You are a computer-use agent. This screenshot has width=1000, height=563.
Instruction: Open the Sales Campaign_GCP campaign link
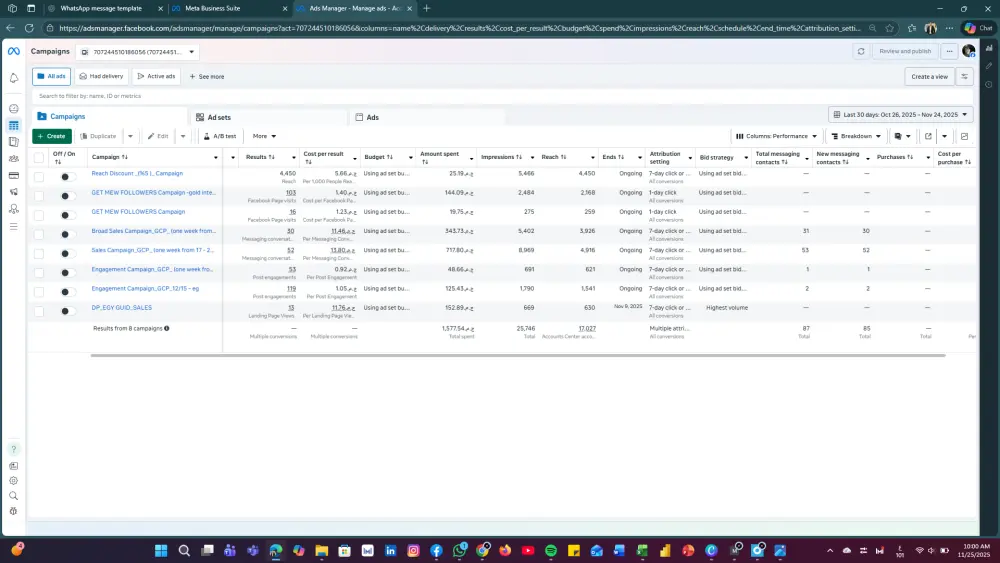[152, 250]
